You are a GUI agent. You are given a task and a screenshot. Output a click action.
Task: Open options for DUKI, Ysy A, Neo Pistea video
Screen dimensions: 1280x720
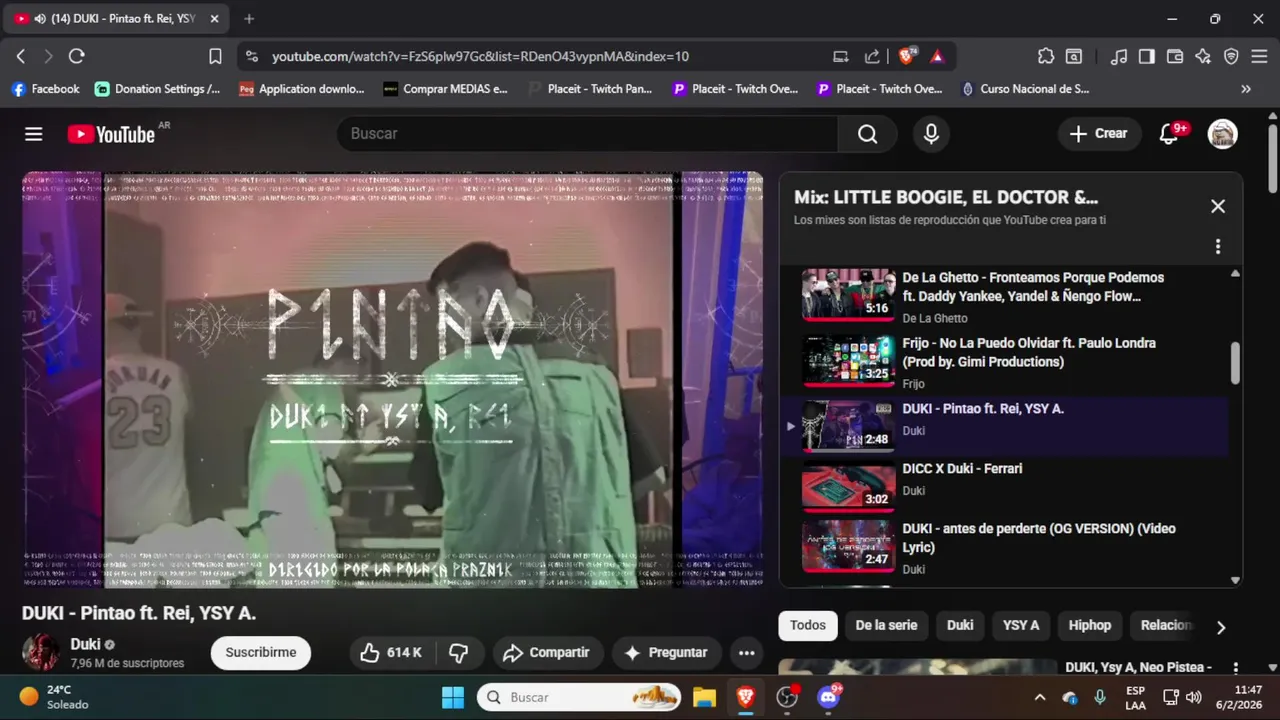[x=1236, y=668]
